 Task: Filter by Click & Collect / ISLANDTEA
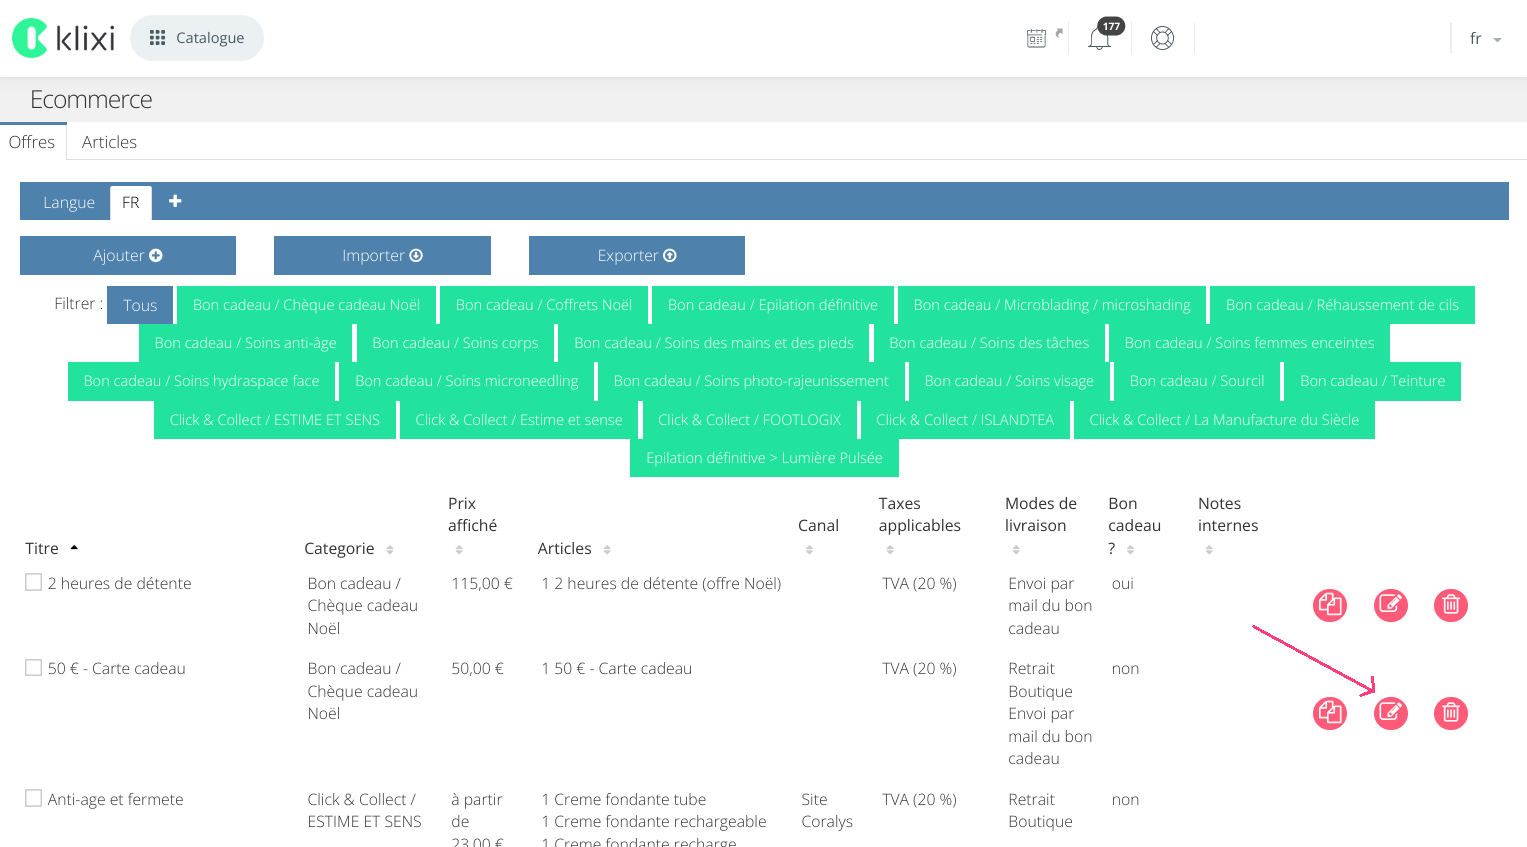[x=965, y=420]
